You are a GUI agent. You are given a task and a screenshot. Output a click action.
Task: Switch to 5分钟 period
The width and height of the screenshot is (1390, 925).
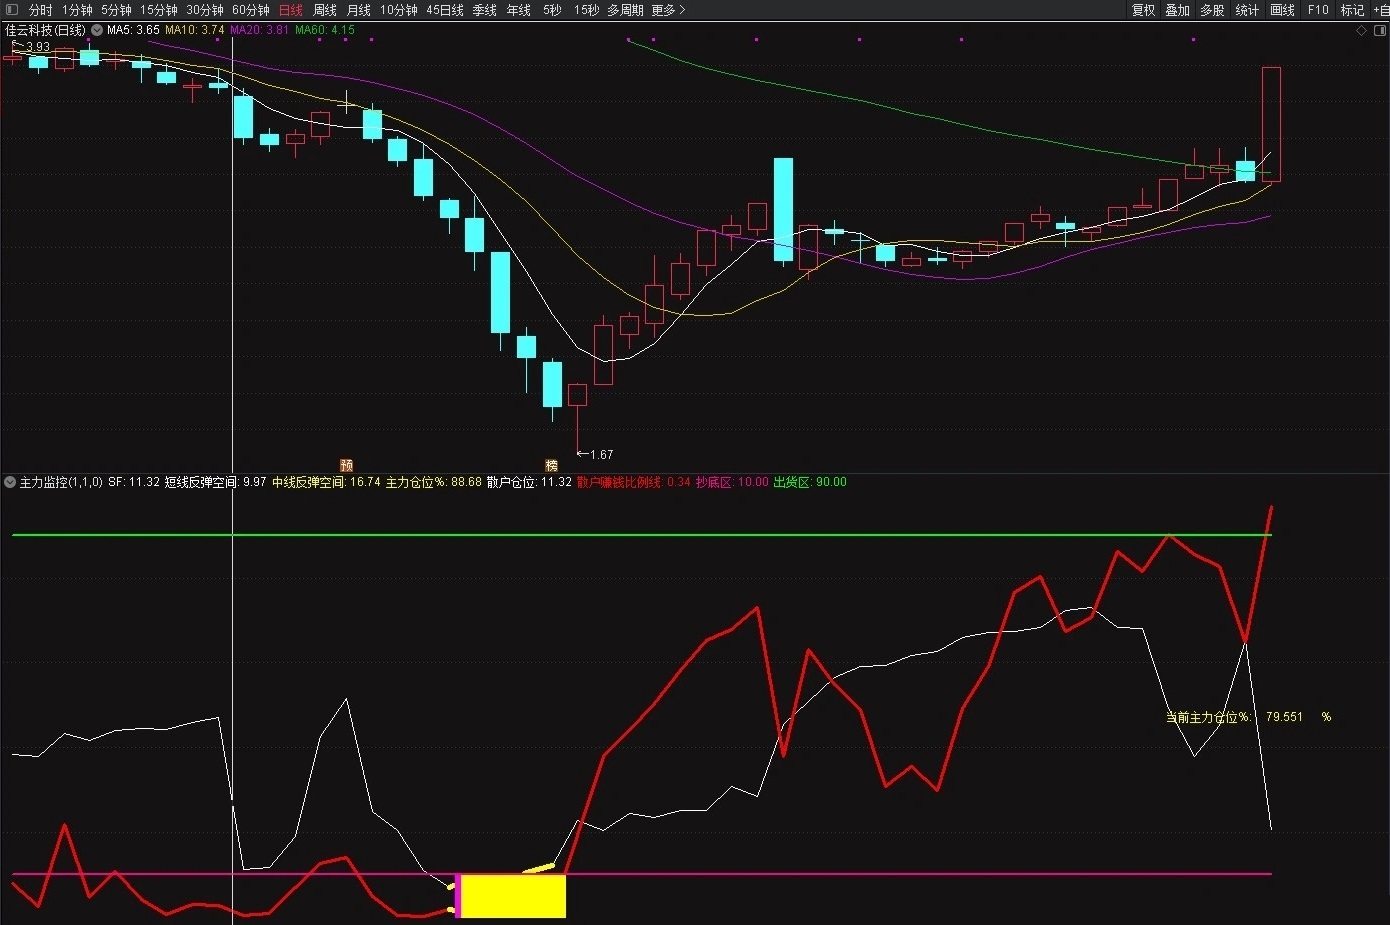coord(116,10)
